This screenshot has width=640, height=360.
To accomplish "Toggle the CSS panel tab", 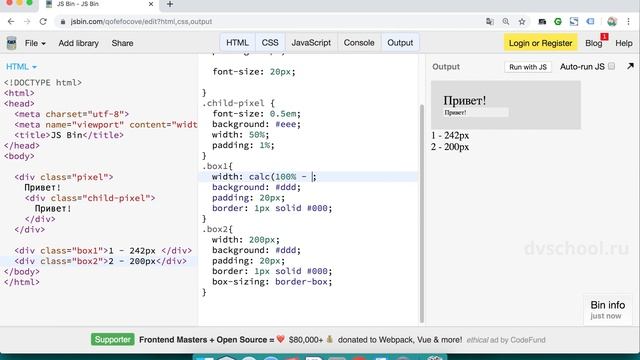I will [x=270, y=43].
